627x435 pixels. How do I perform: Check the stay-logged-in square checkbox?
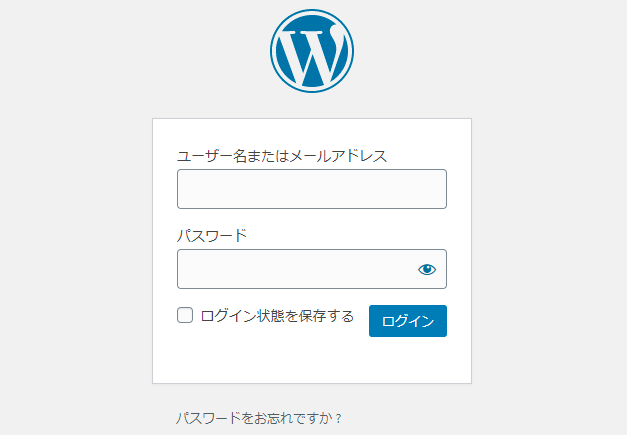coord(185,315)
